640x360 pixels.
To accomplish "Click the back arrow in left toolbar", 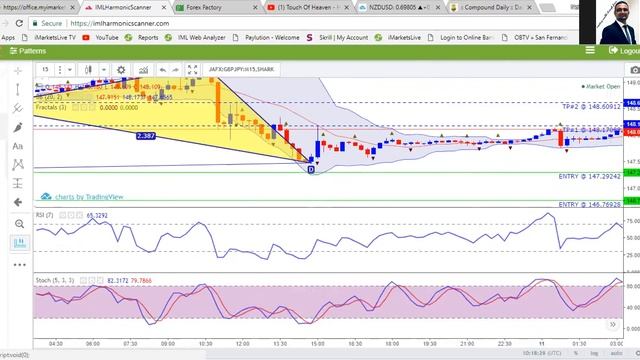I will point(18,202).
